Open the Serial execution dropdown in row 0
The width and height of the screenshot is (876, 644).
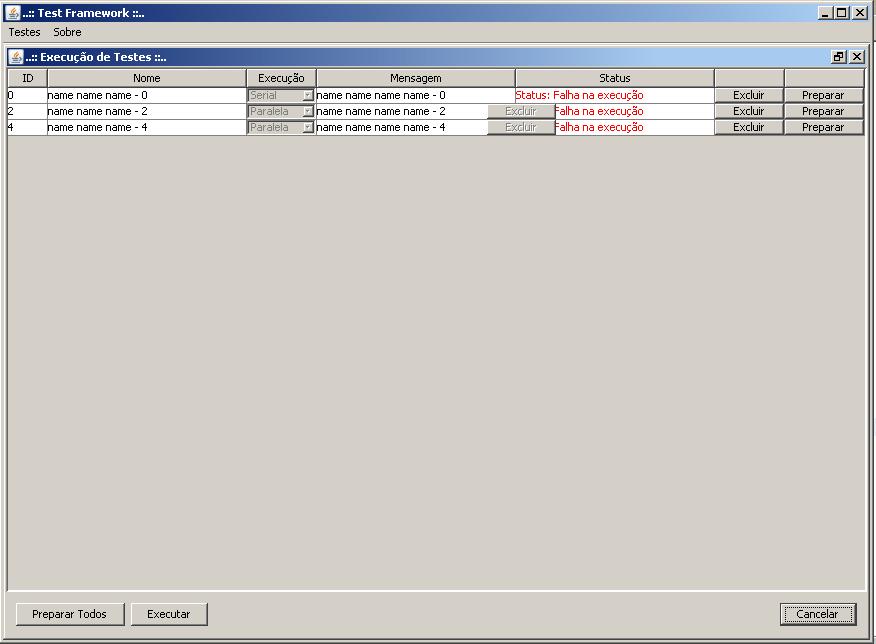click(x=281, y=96)
